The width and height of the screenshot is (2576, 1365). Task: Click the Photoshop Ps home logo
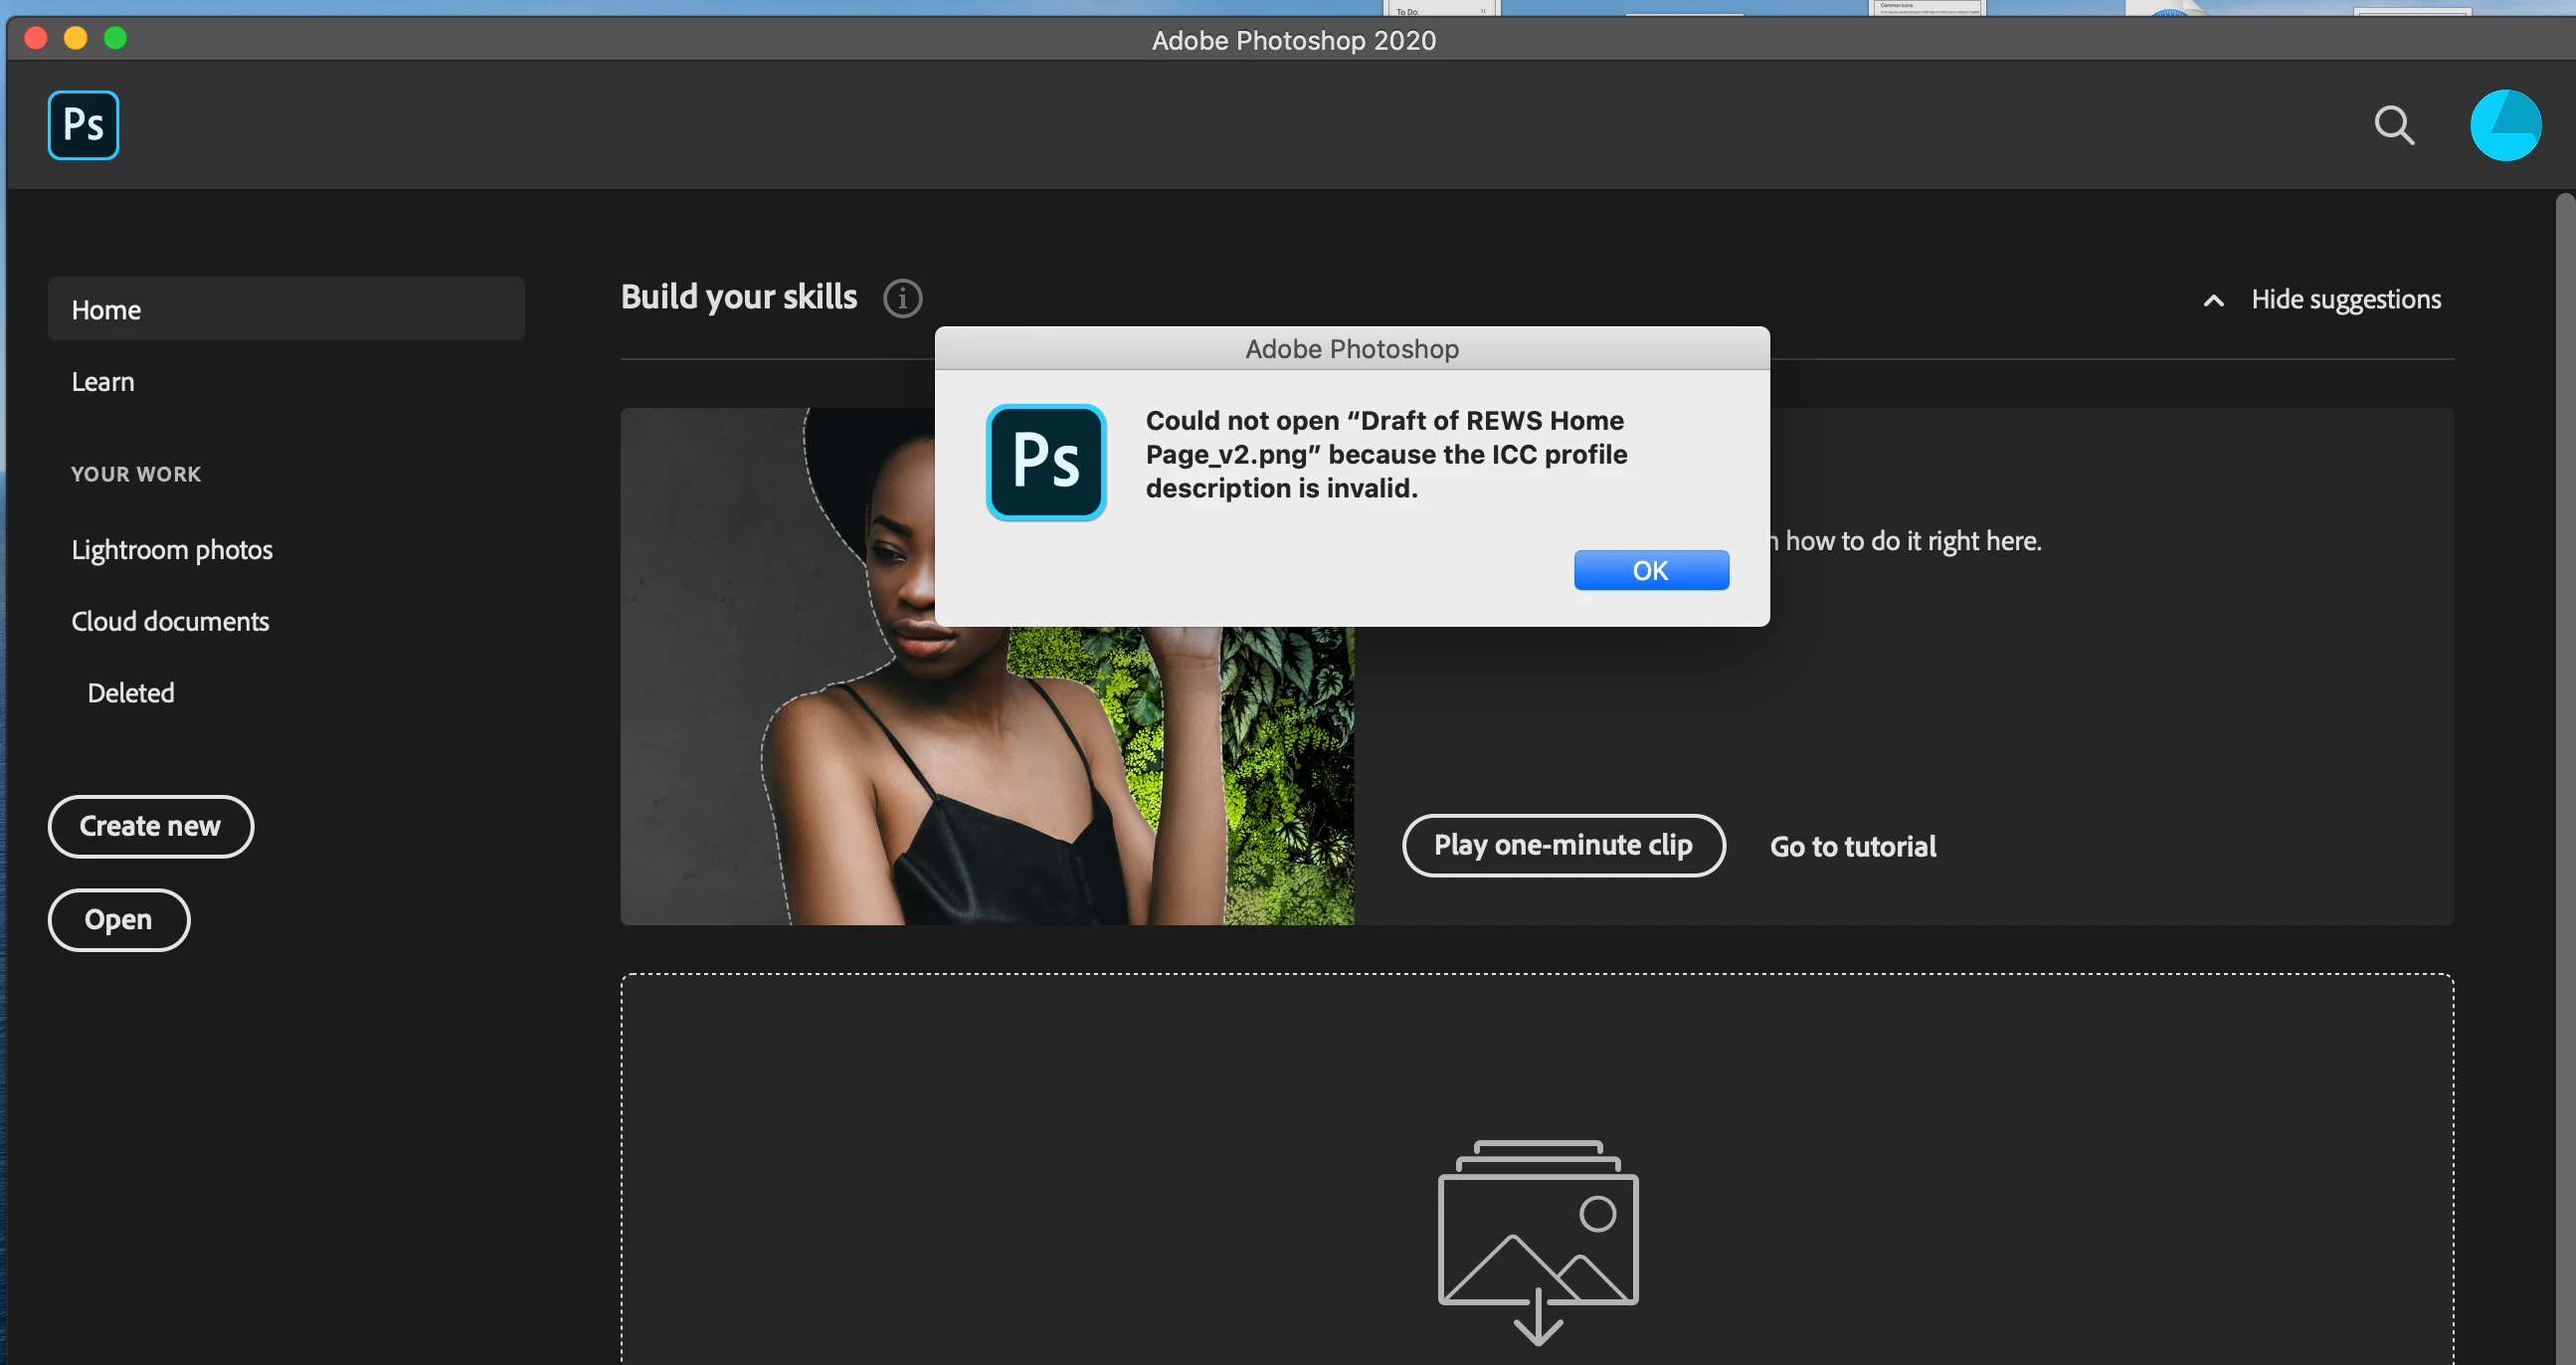(x=83, y=125)
